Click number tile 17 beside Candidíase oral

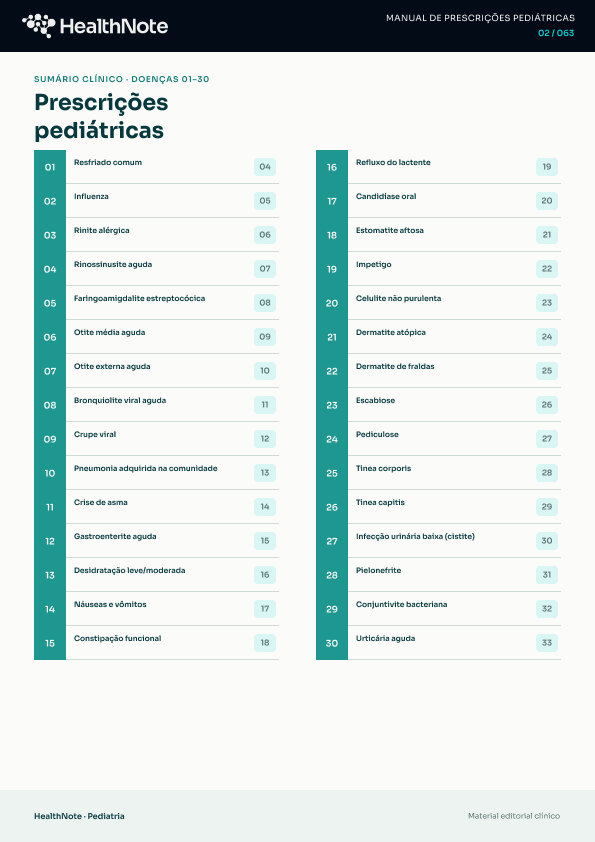tap(332, 201)
